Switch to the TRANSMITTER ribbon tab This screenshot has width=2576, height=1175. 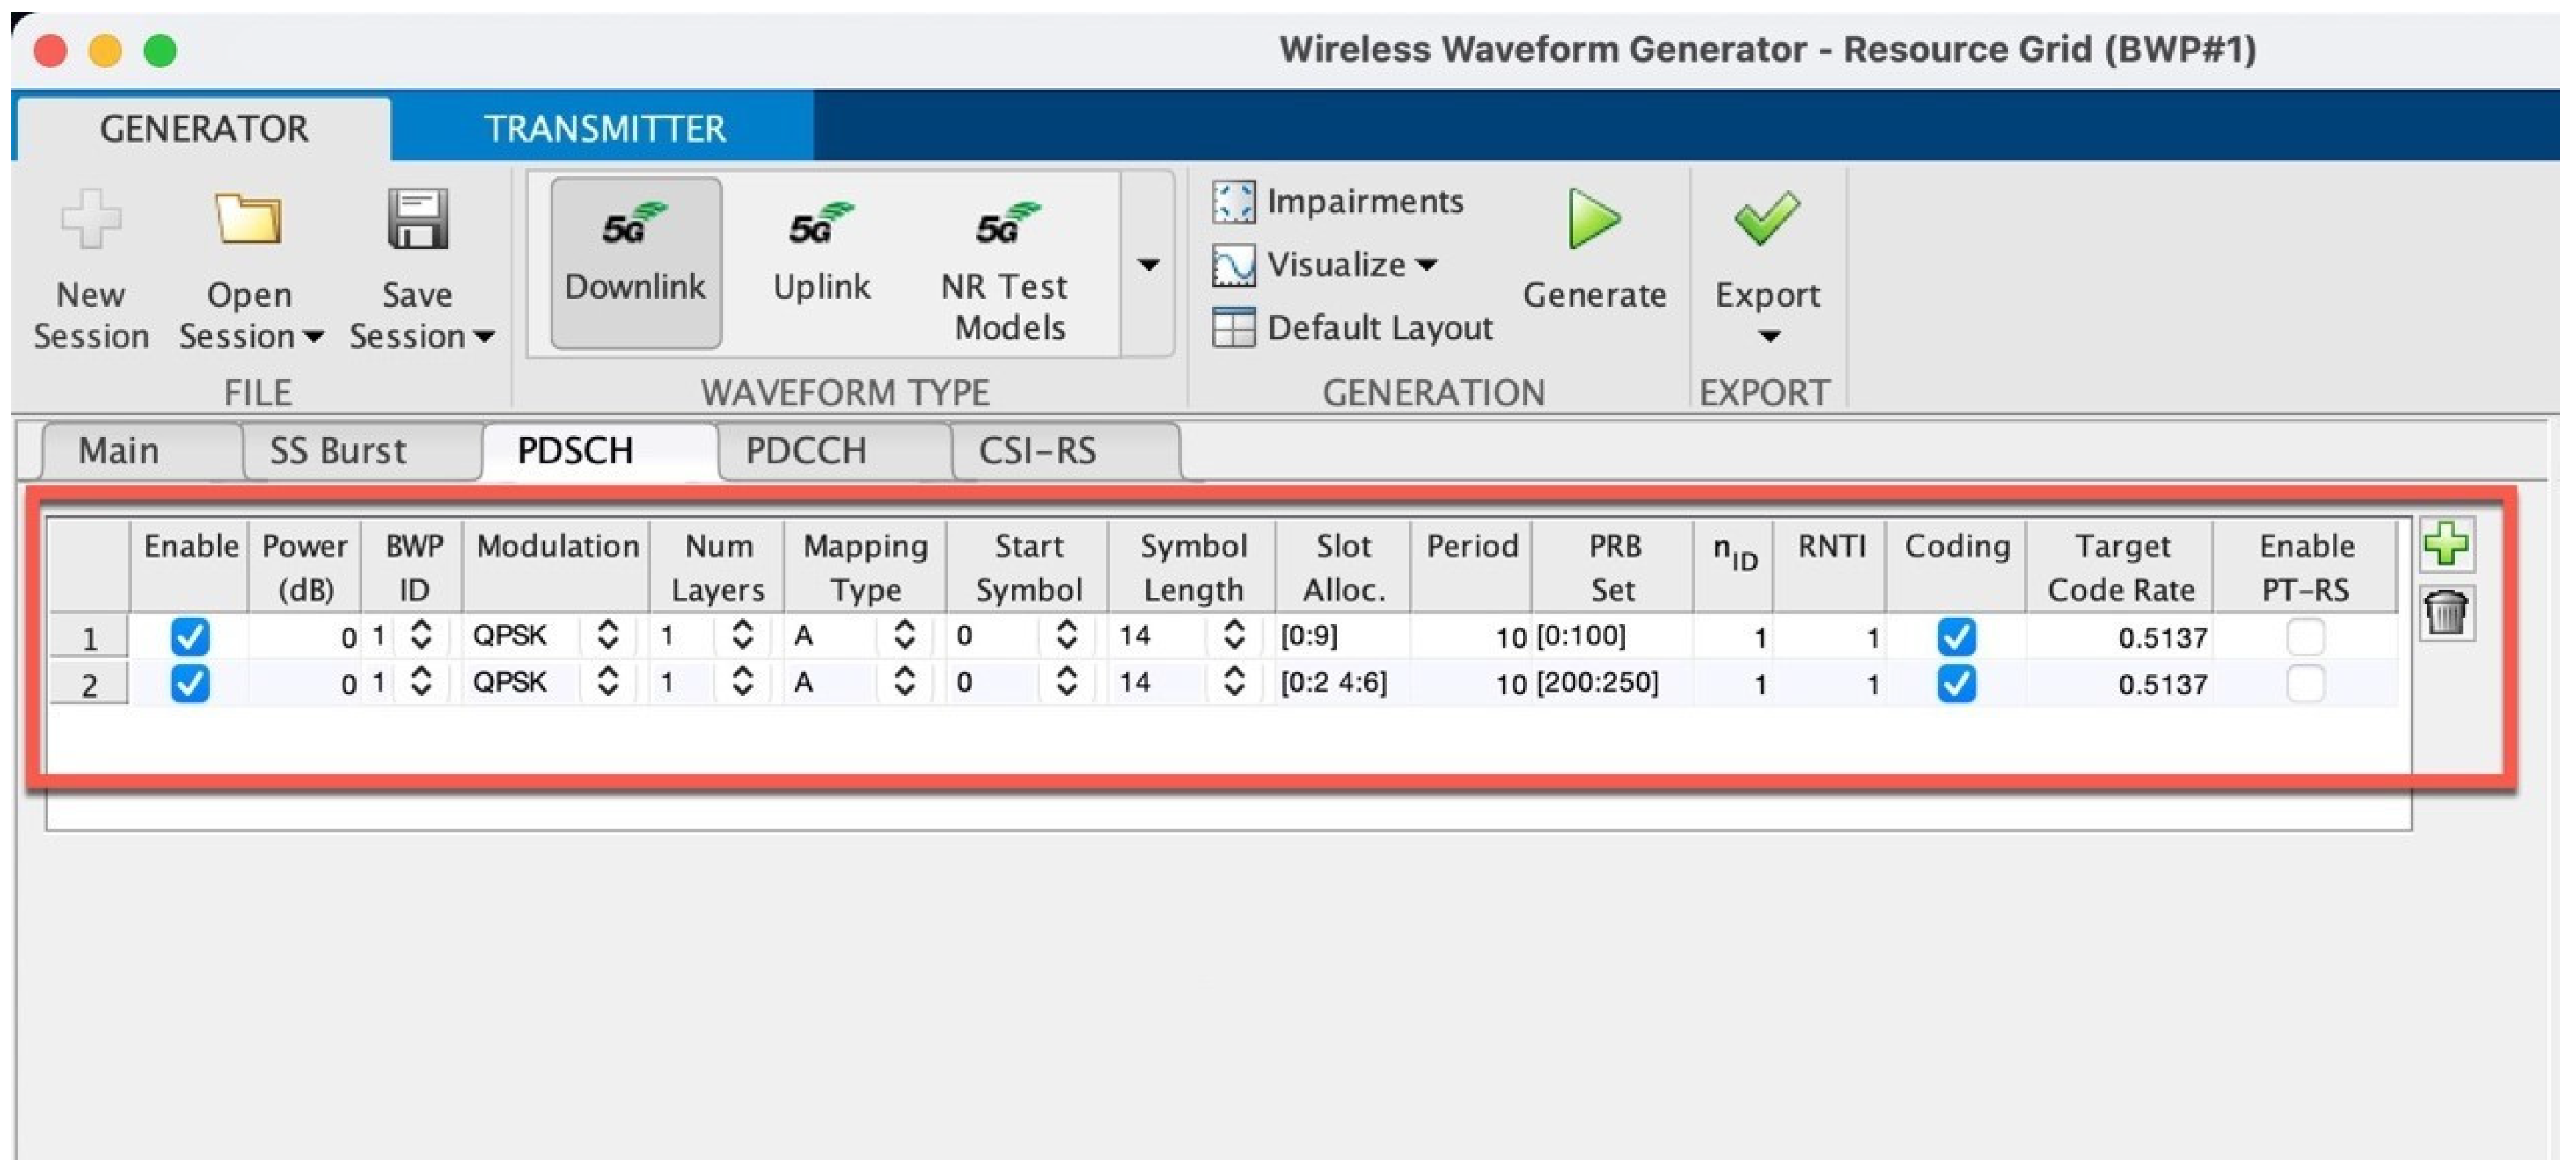[604, 128]
